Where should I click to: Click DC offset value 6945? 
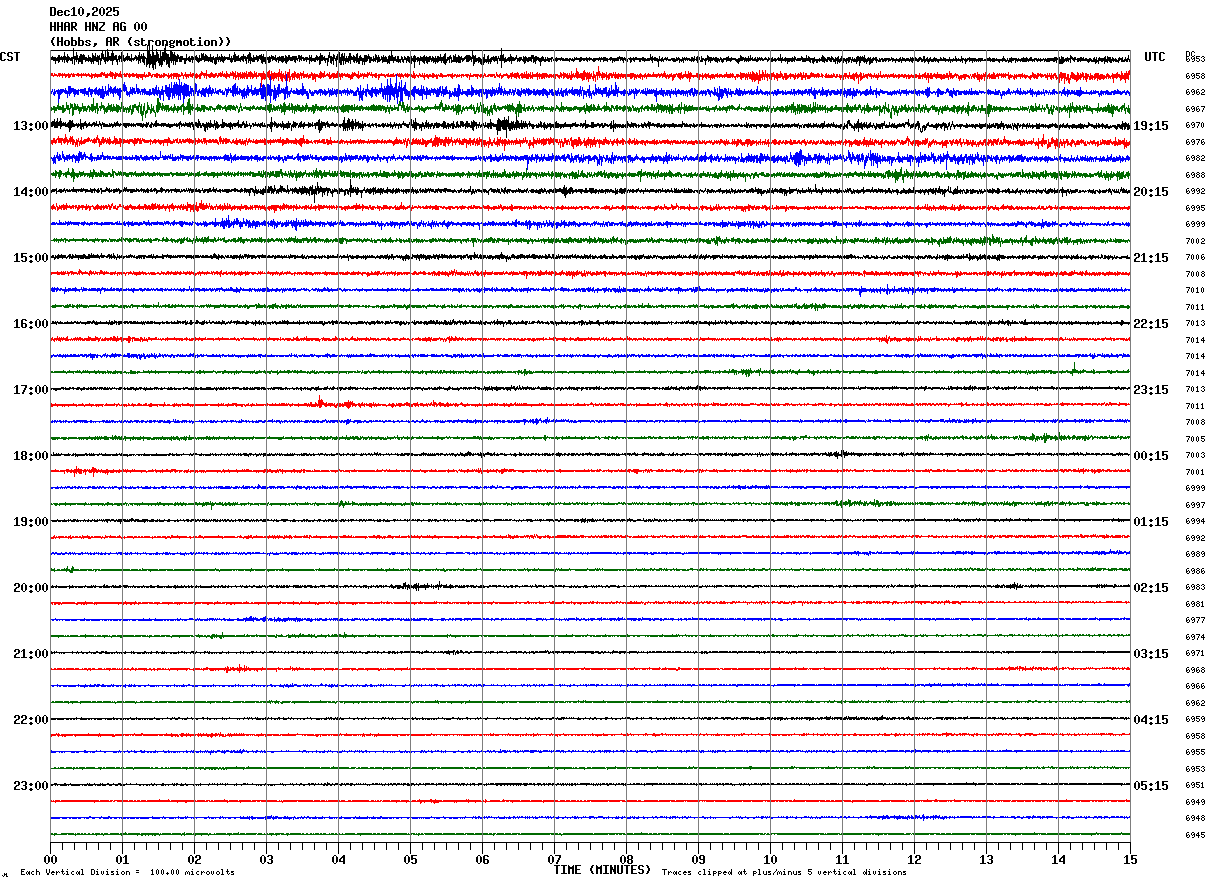(1195, 835)
